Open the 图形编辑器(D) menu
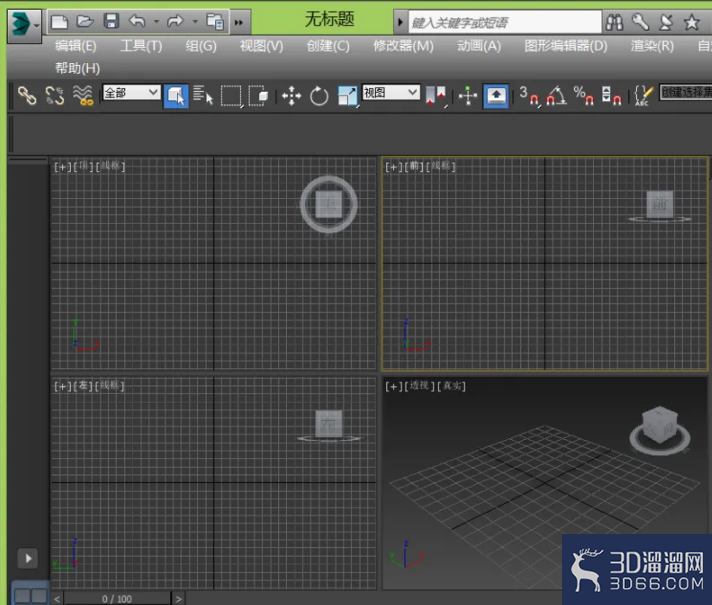 click(x=566, y=46)
